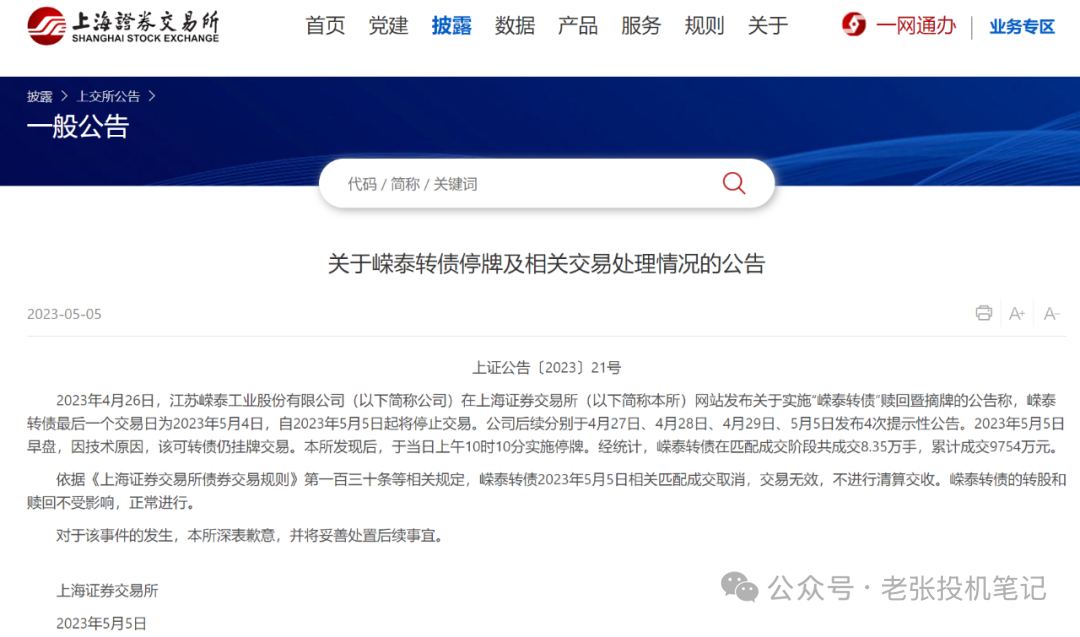
Task: Click the signature 上海证券交易所
Action: click(107, 591)
